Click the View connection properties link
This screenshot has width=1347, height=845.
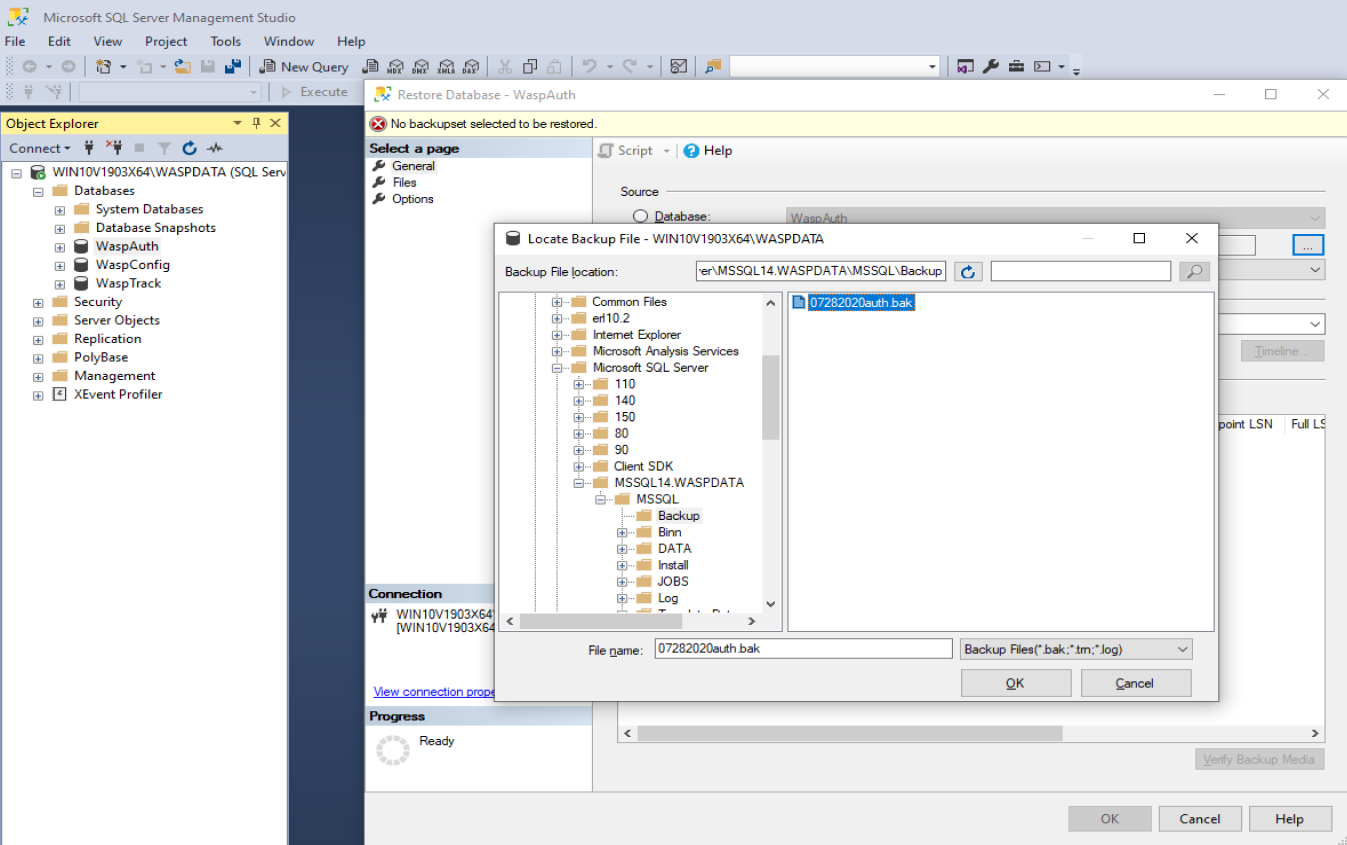pos(434,691)
